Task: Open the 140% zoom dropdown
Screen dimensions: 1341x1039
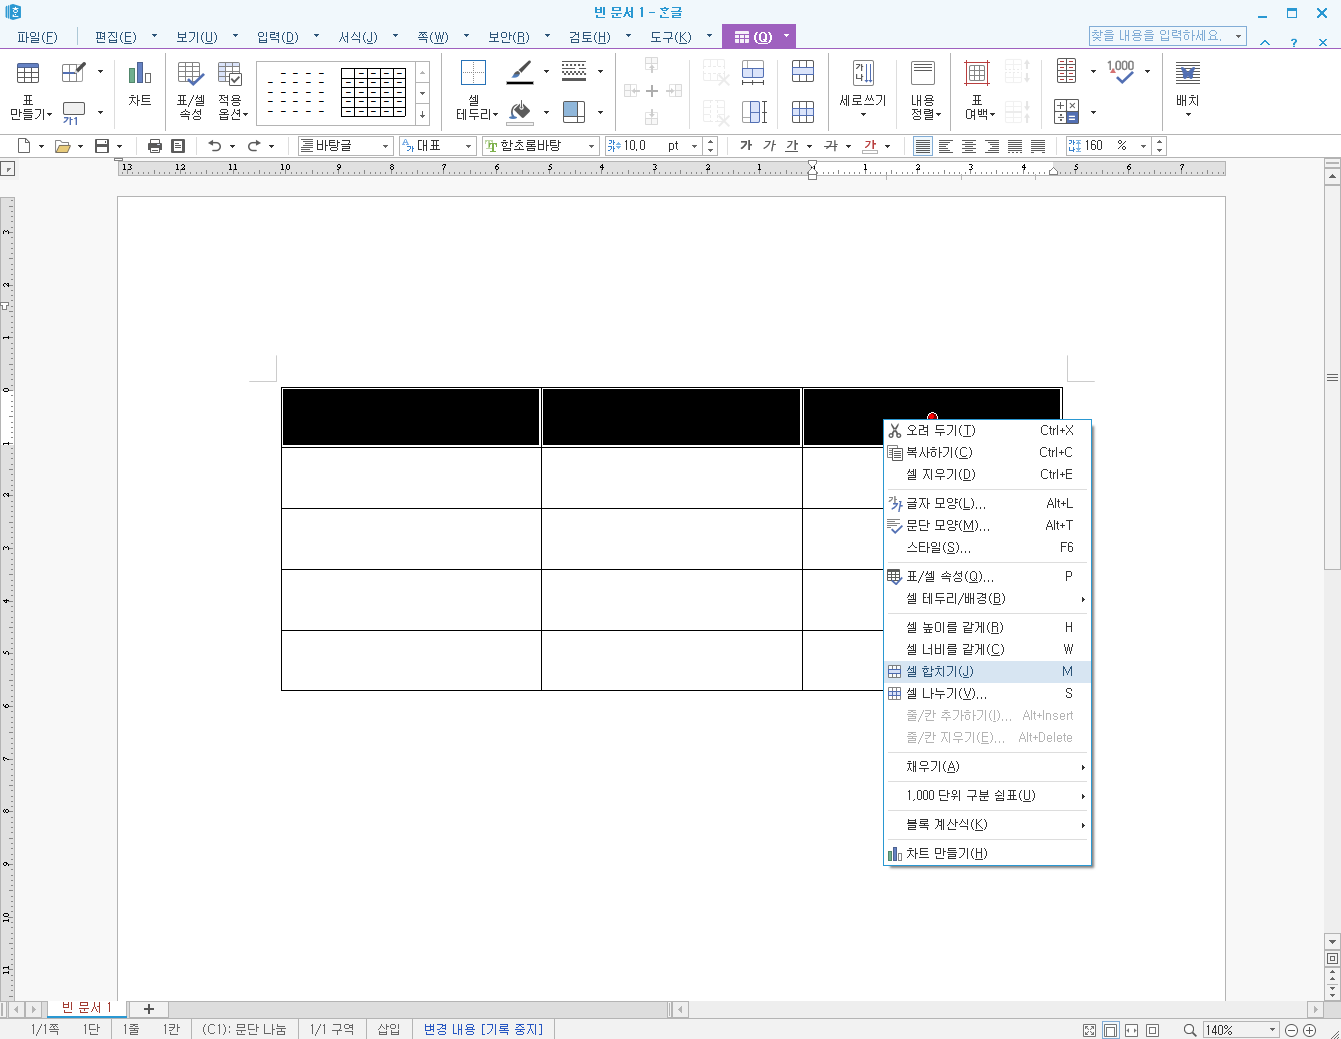Action: pos(1273,1030)
